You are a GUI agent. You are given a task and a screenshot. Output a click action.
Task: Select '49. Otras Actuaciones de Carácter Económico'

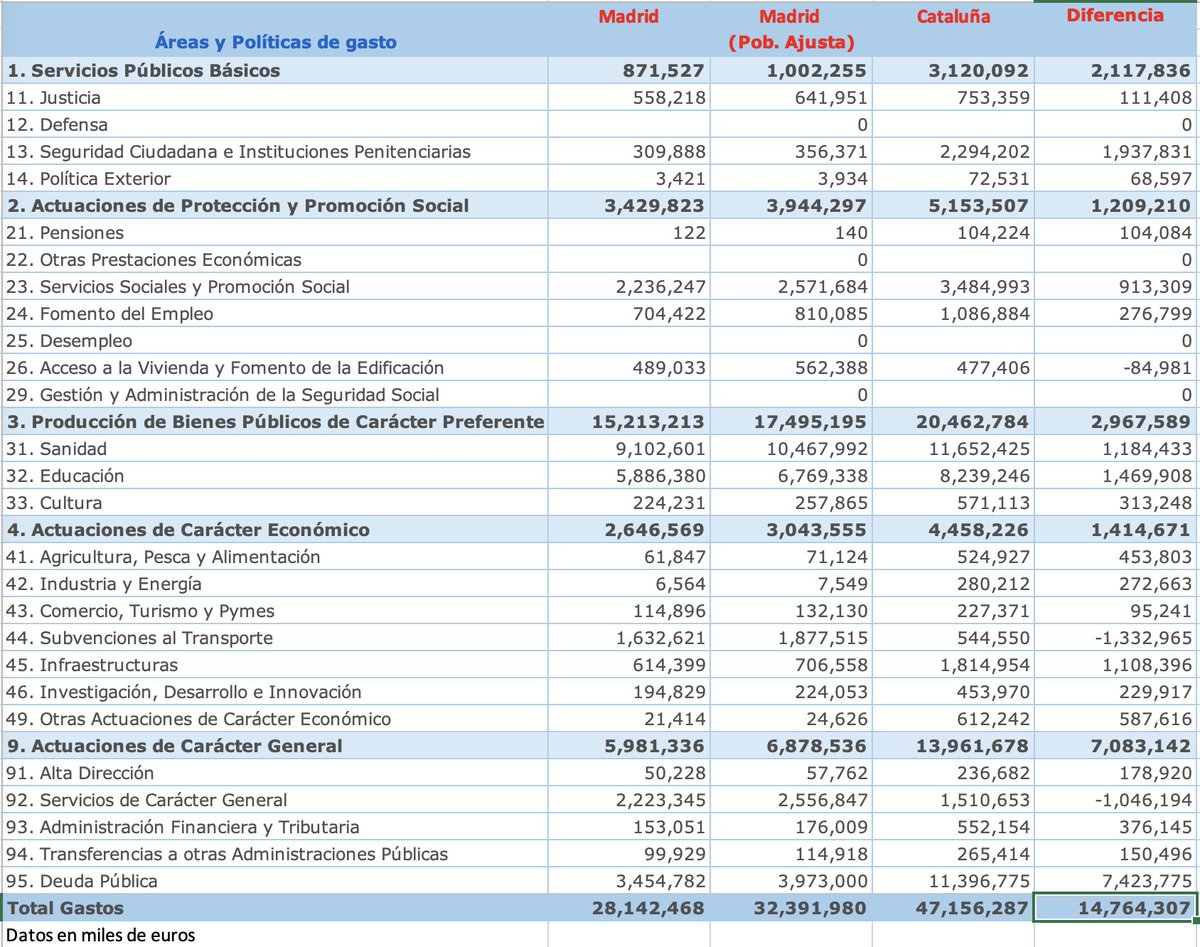tap(198, 718)
